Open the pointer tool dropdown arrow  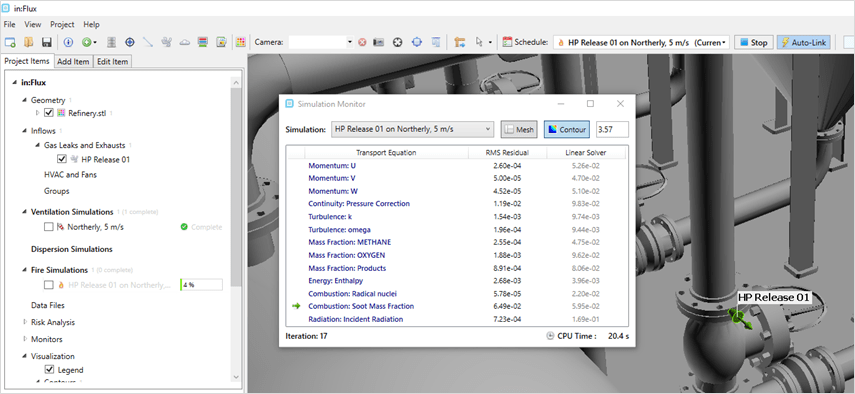click(x=490, y=42)
